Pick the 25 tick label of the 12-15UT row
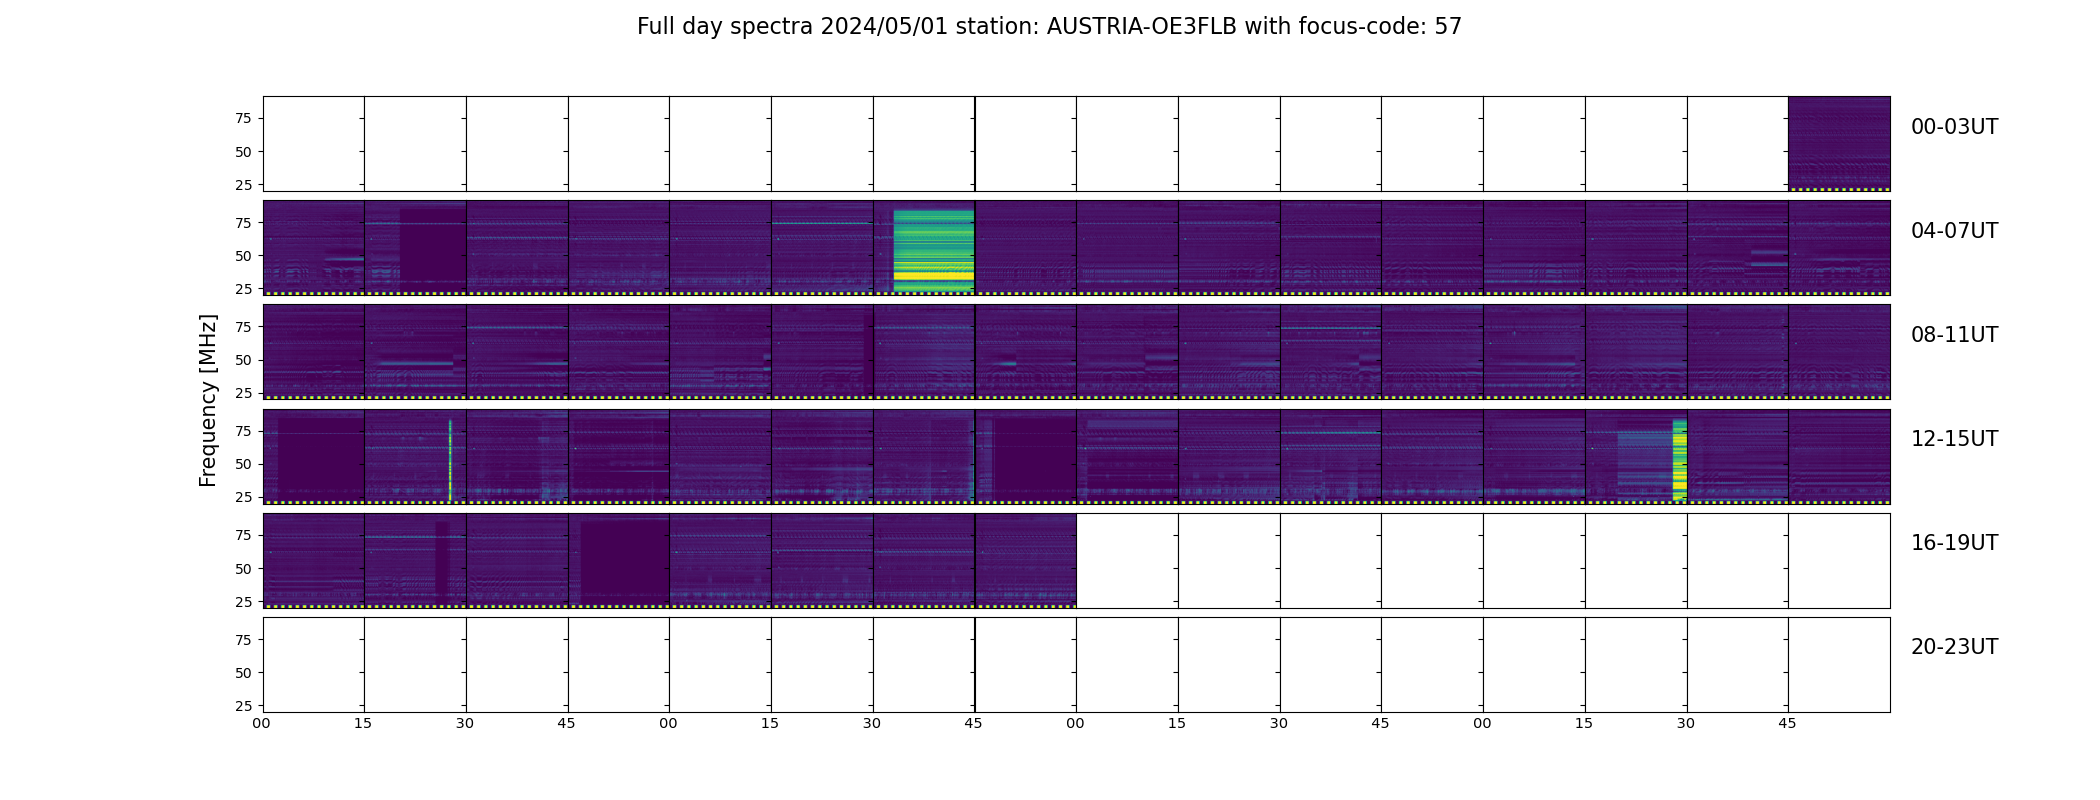The height and width of the screenshot is (800, 2100). coord(243,497)
